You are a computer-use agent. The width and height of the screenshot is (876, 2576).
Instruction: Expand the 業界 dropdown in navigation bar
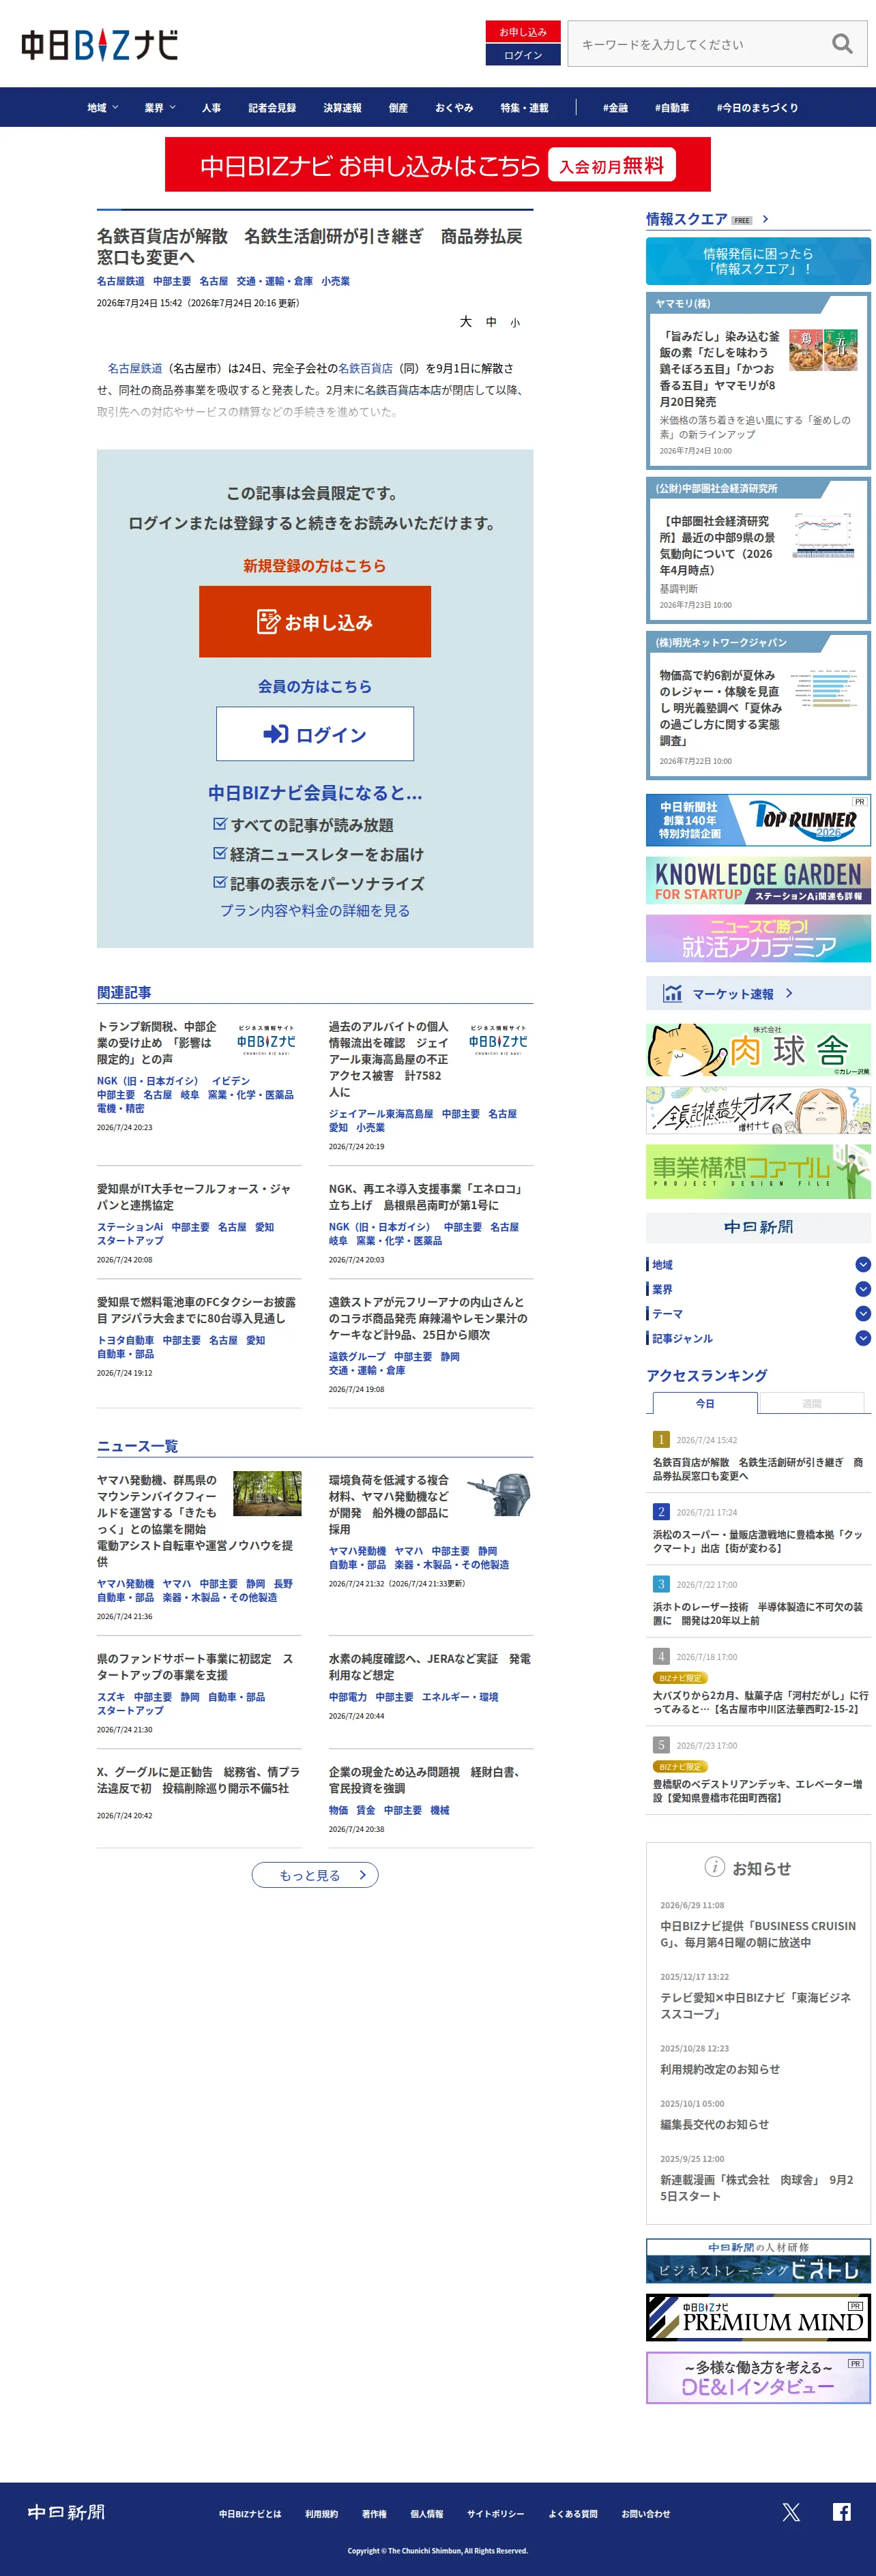[160, 108]
